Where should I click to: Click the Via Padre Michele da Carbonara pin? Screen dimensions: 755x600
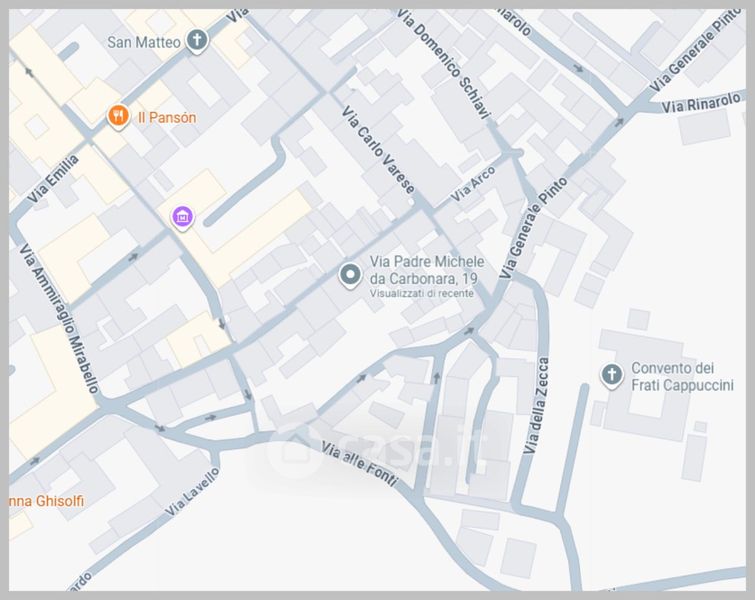point(351,275)
